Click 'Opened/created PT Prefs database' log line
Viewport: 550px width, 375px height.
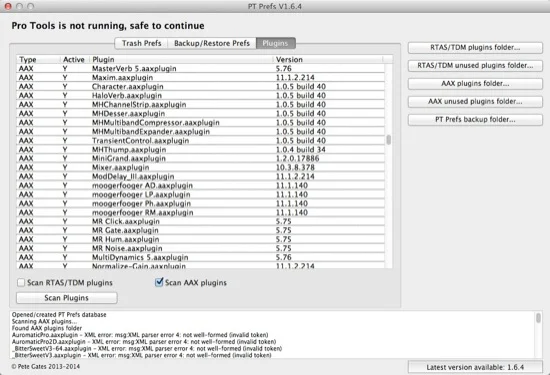point(59,315)
